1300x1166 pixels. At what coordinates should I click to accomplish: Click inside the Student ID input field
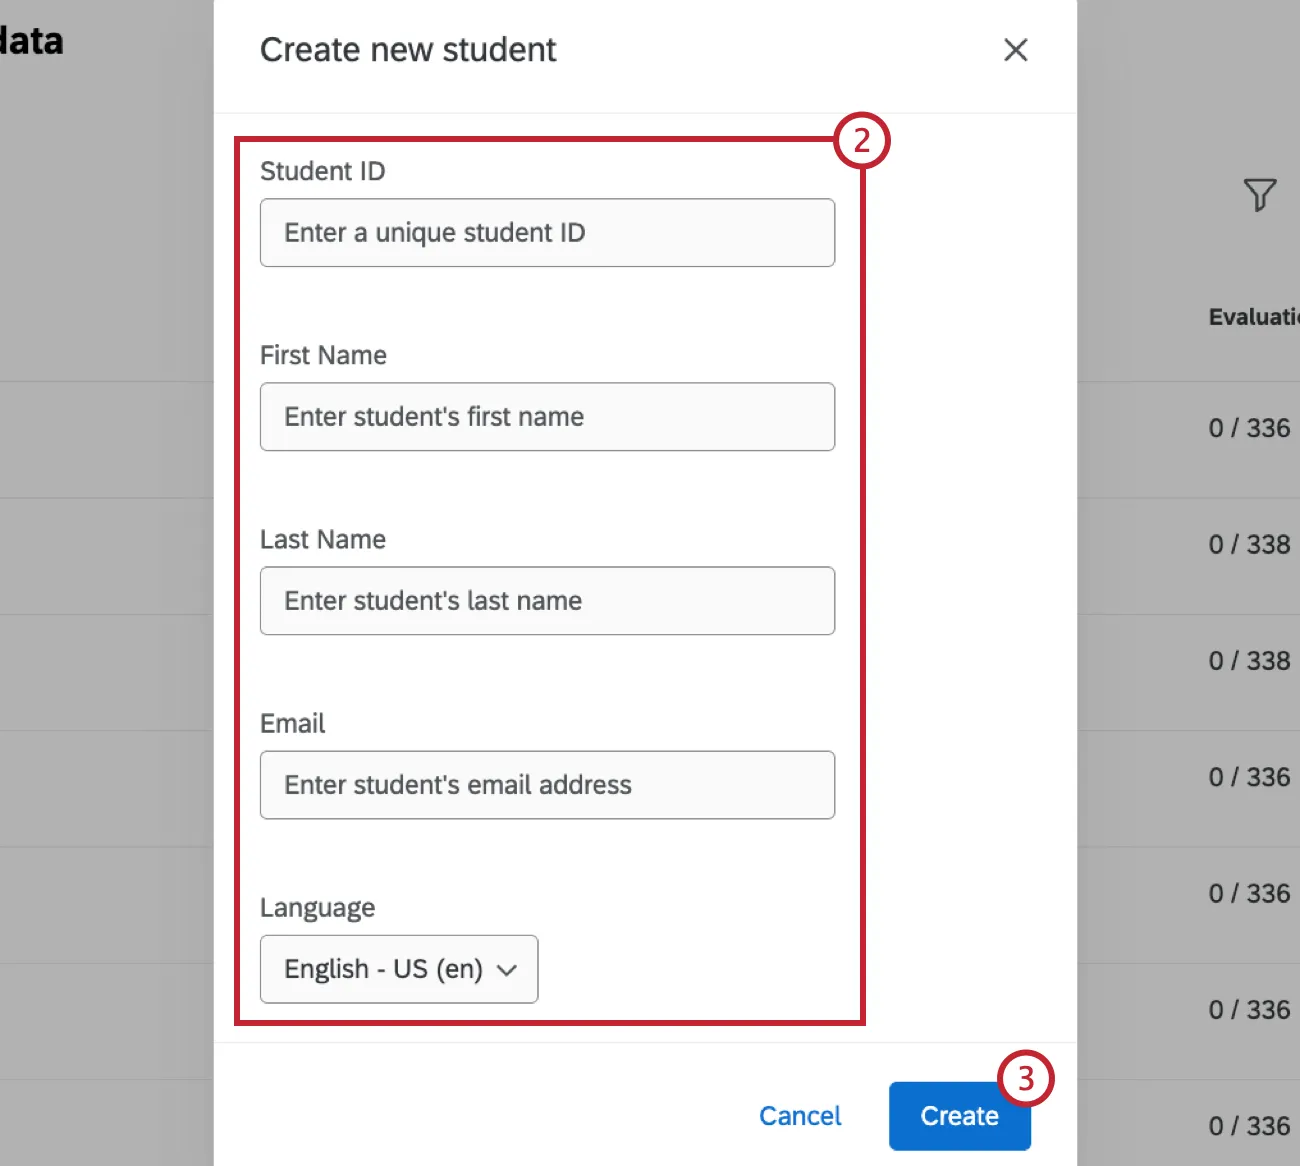pos(547,233)
